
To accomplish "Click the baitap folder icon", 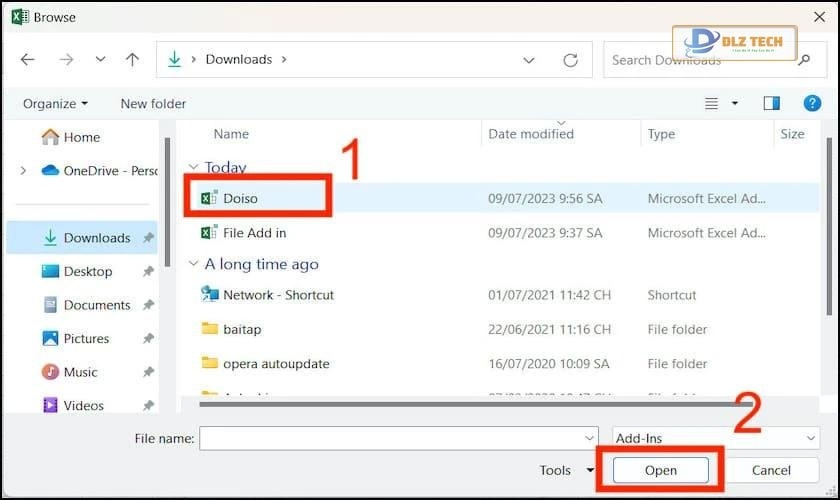I will pyautogui.click(x=209, y=328).
